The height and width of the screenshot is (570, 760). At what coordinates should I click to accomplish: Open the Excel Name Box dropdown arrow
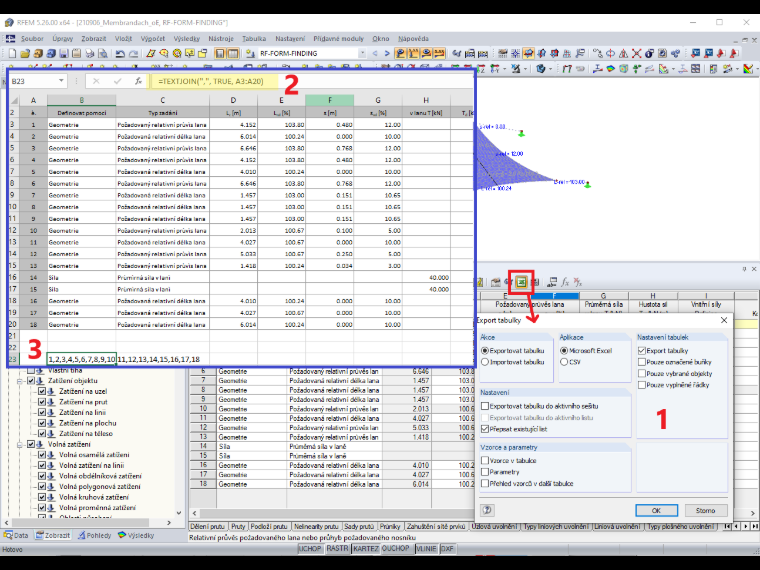pyautogui.click(x=61, y=81)
